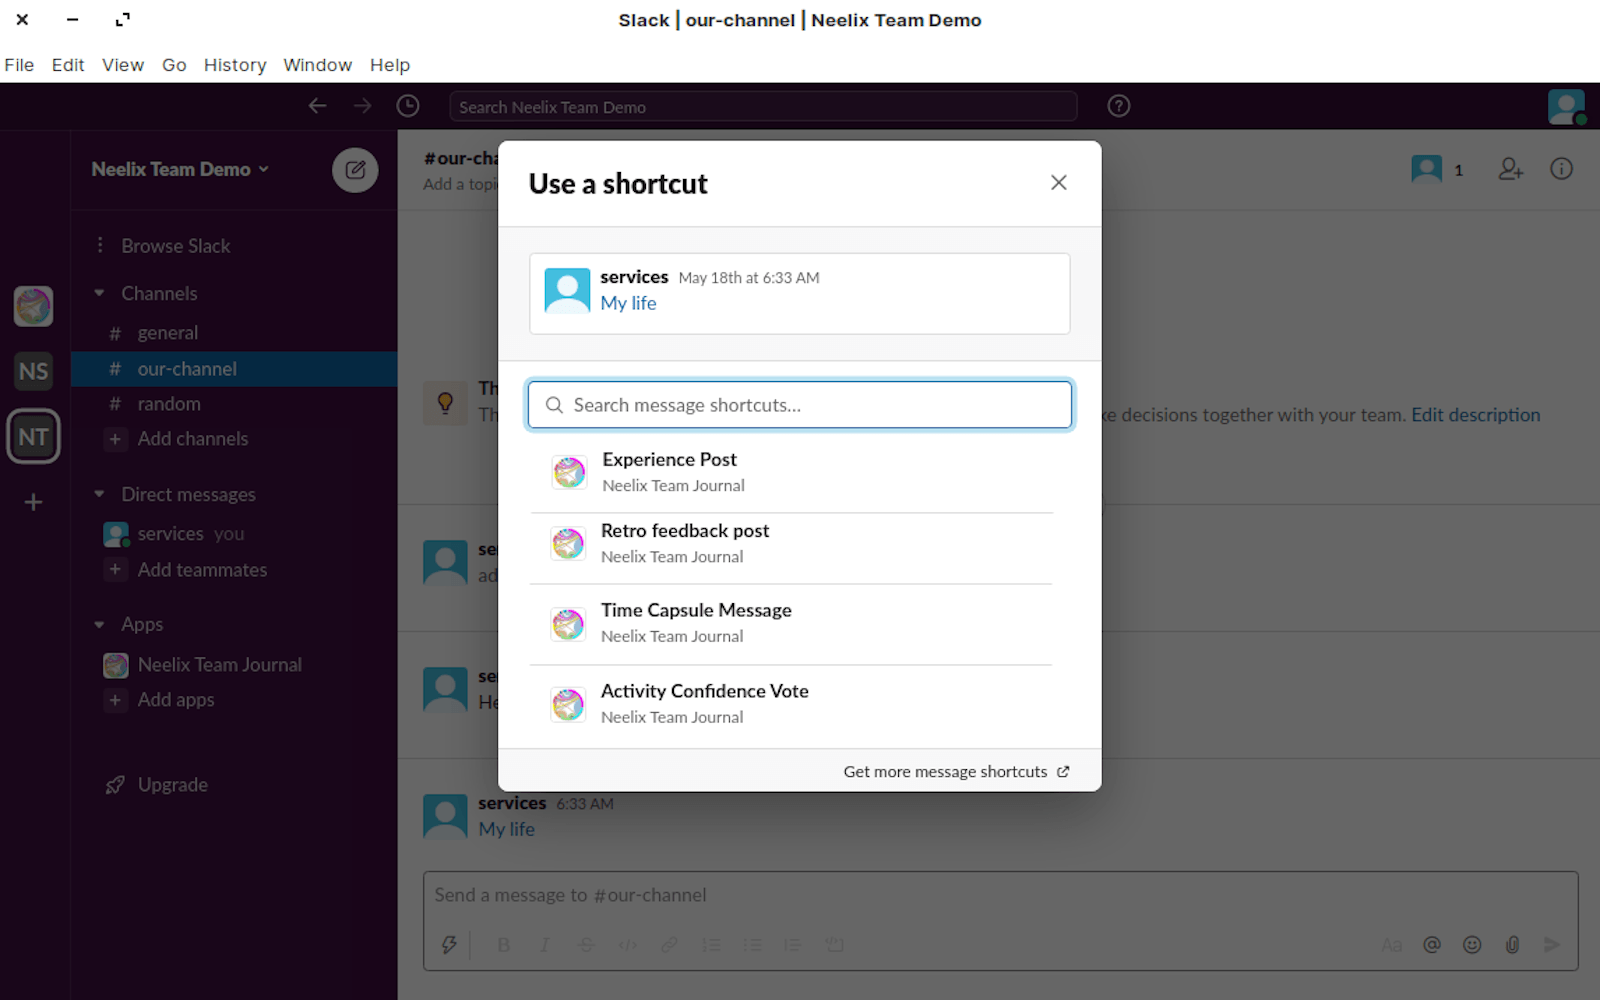Switch to the NT workspace

pos(34,436)
